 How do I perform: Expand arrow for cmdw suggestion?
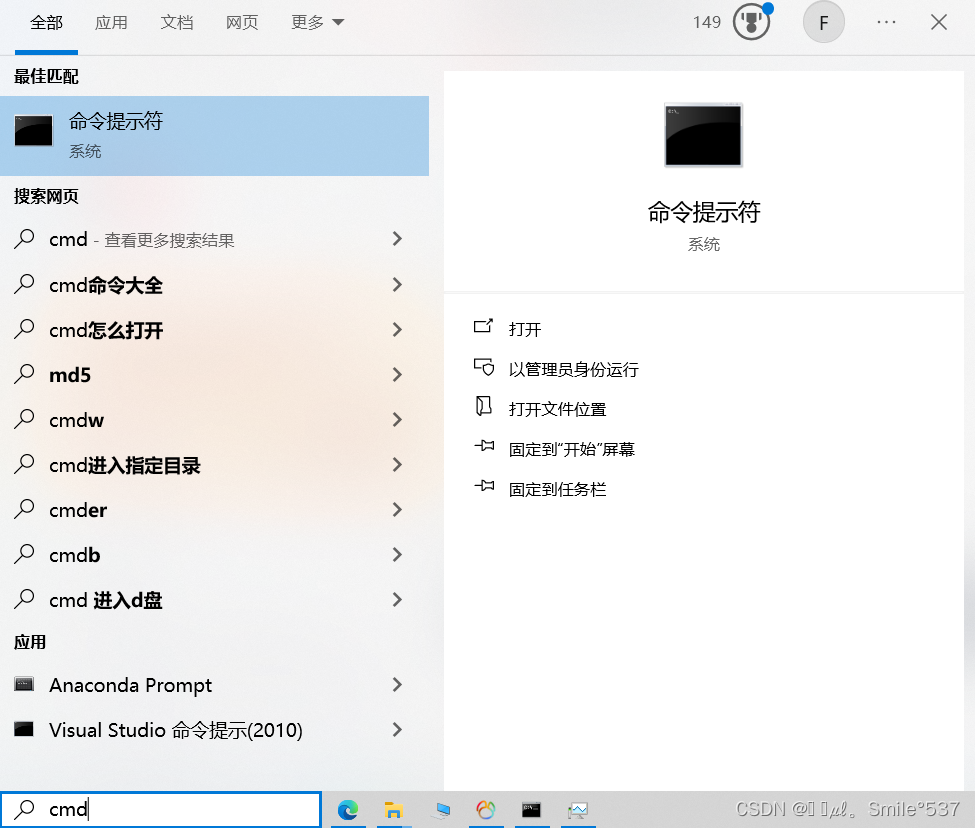(397, 420)
